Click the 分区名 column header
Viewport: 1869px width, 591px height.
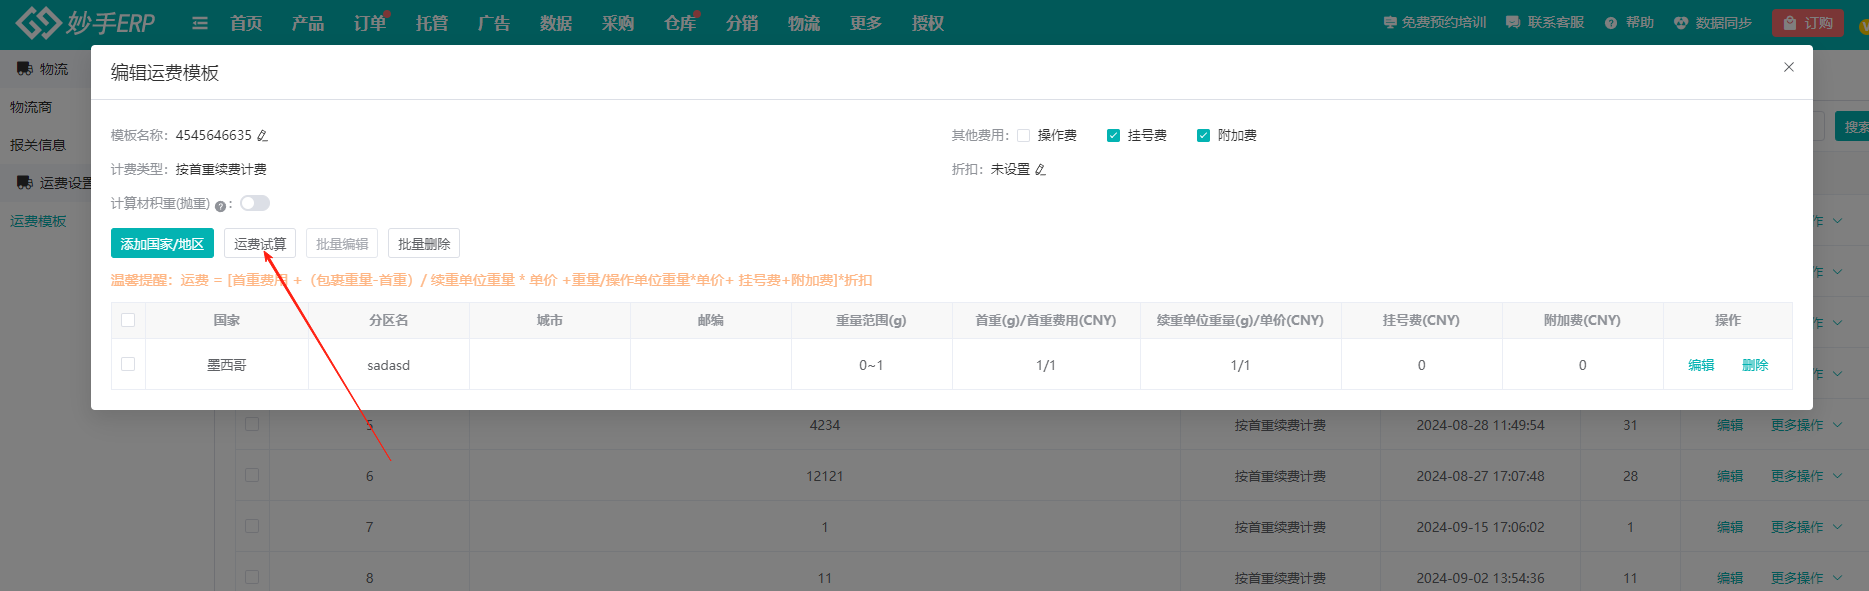click(x=389, y=320)
